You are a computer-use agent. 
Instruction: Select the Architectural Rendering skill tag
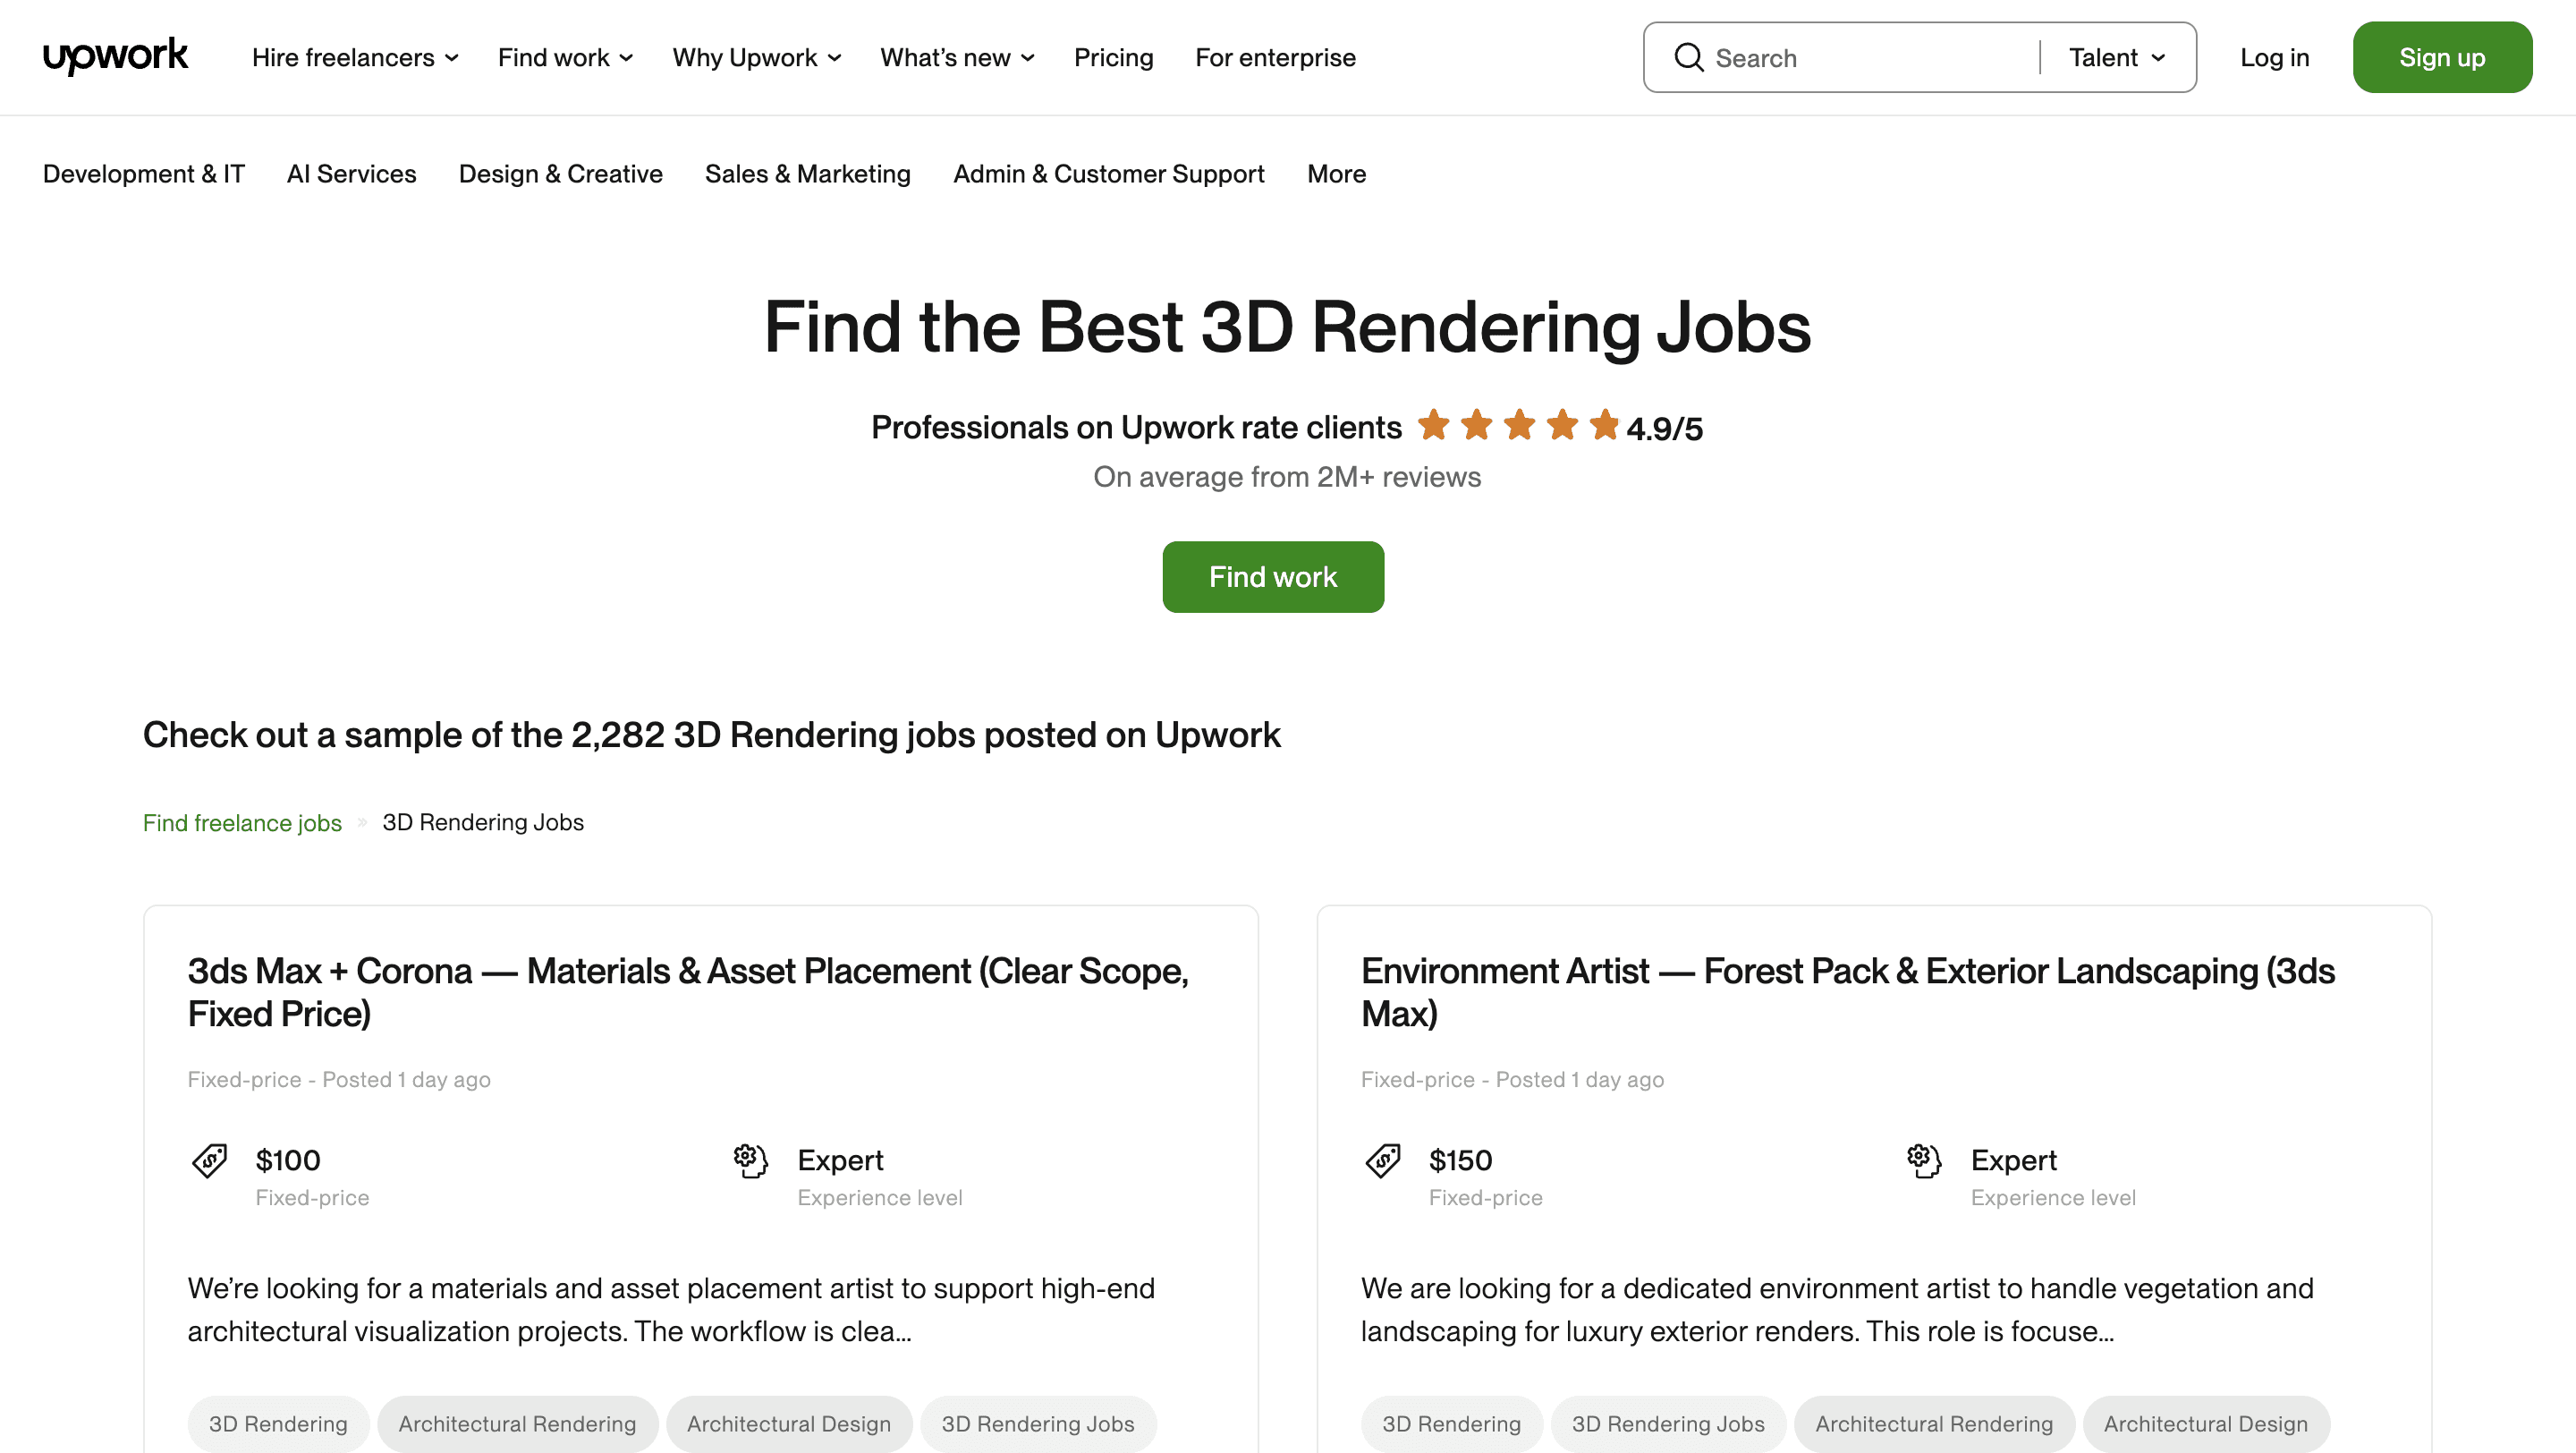click(517, 1424)
